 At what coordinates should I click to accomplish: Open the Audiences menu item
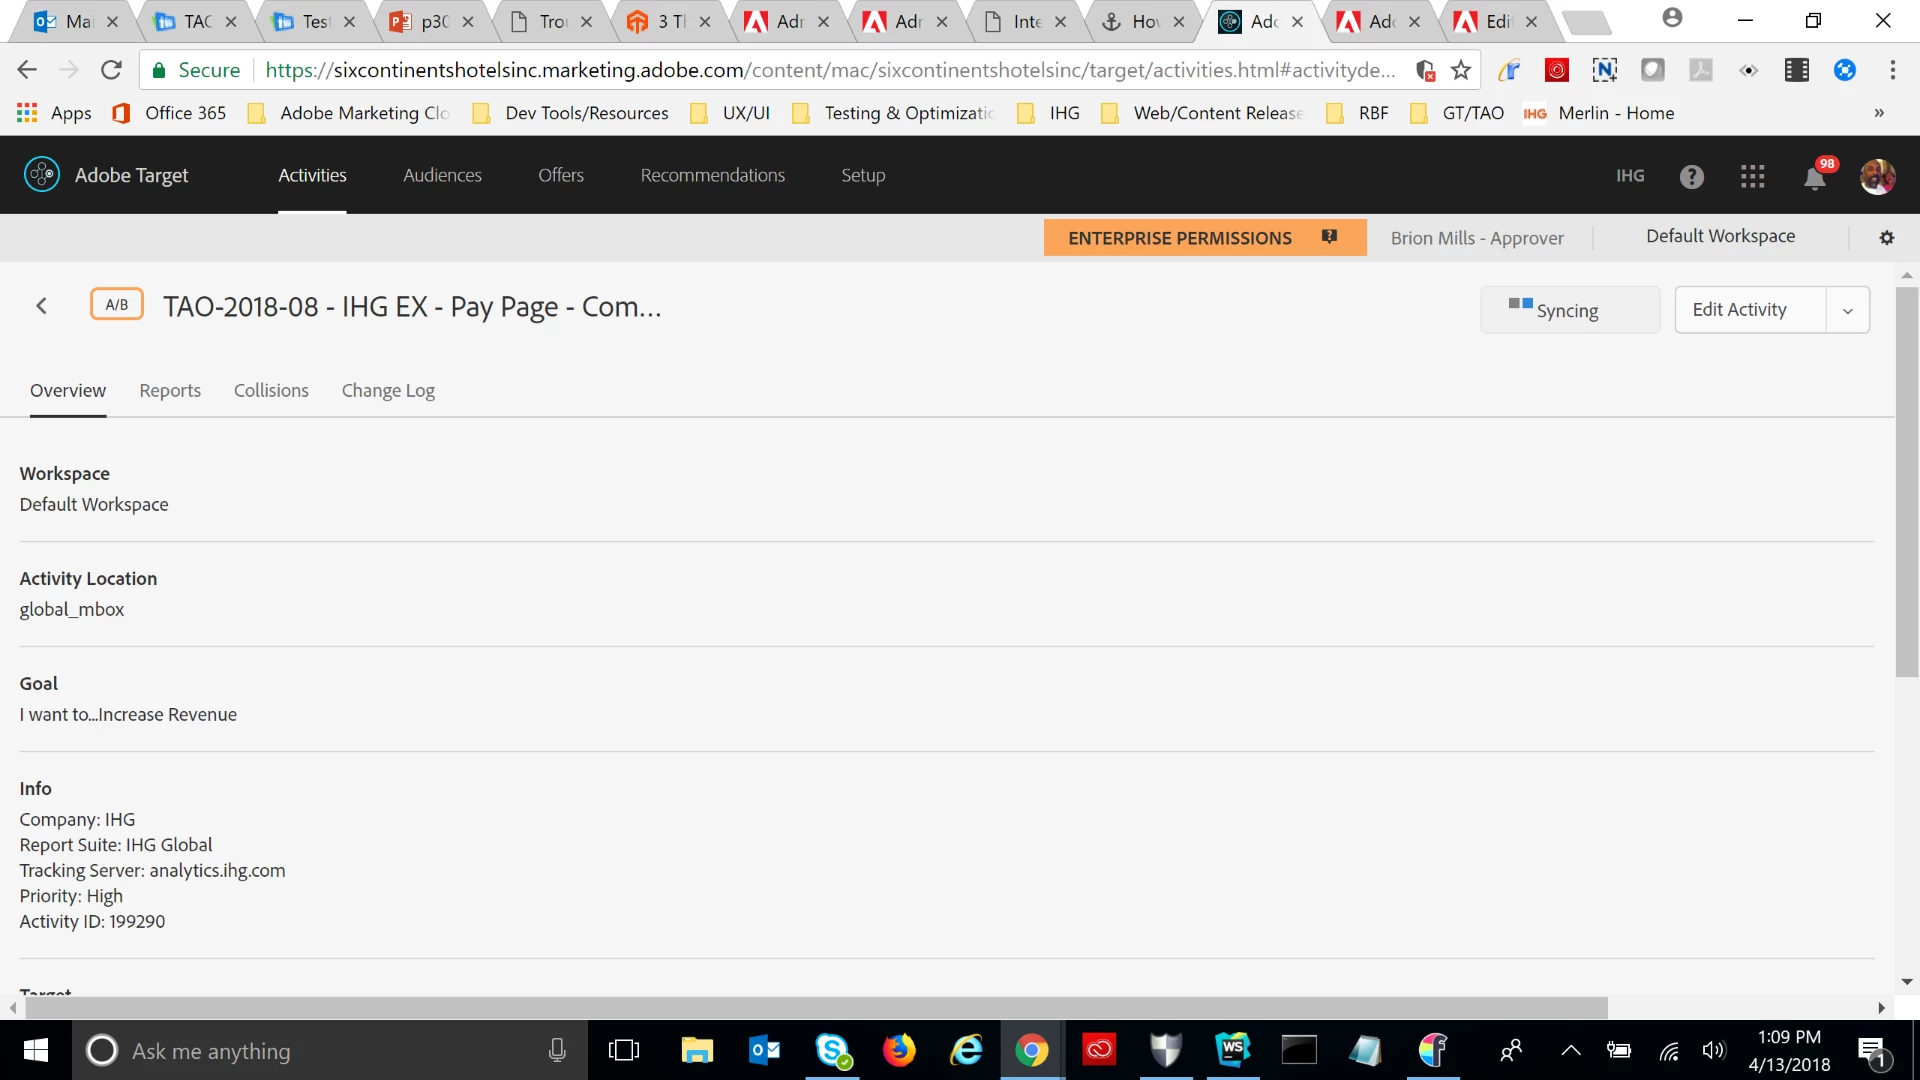[442, 176]
